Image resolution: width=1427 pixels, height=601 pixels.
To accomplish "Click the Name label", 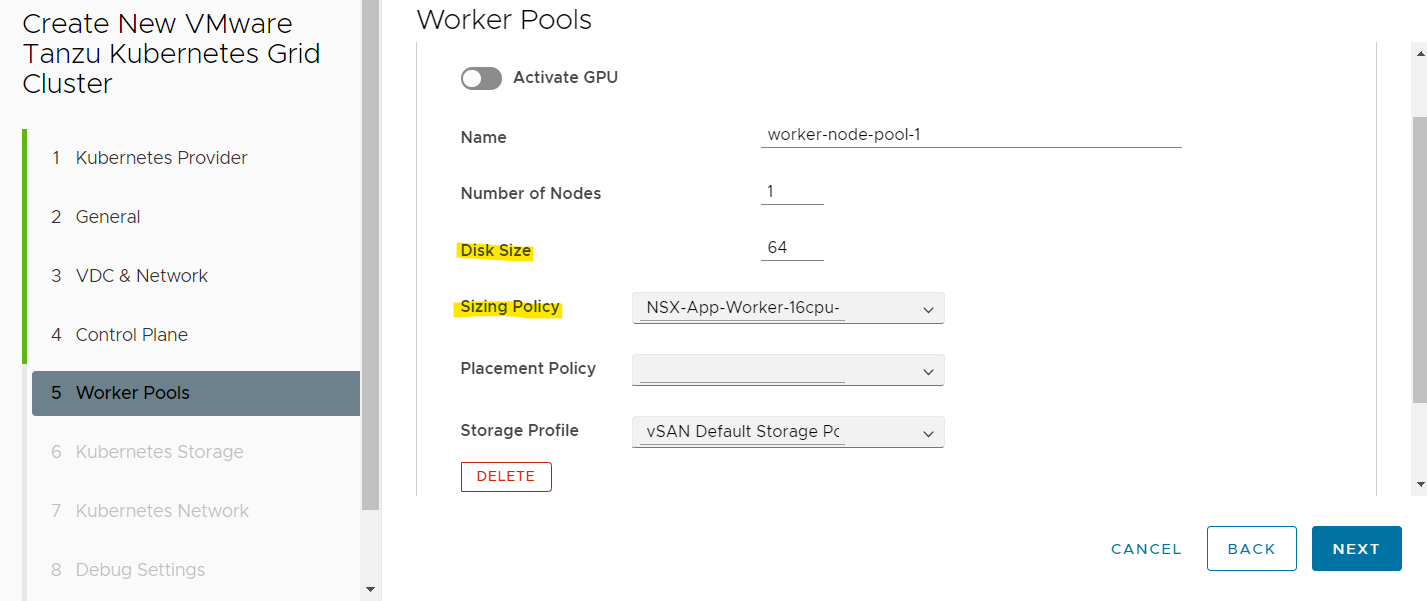I will point(483,138).
